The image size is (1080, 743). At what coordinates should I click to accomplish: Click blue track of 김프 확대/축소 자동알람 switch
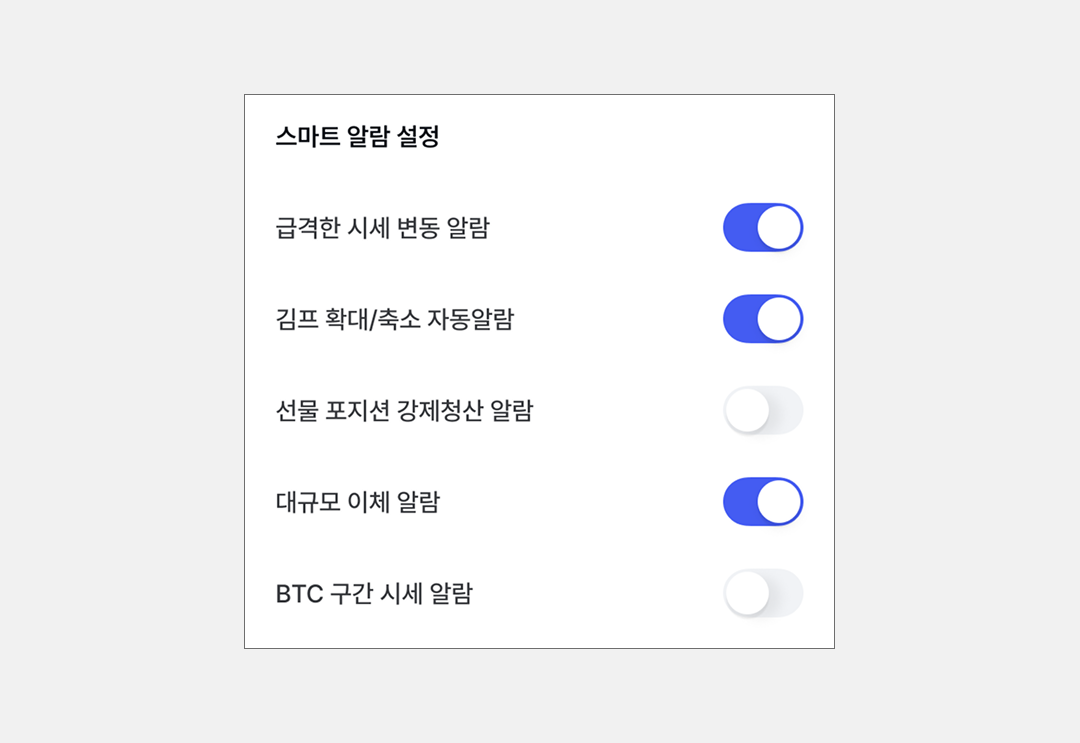(740, 319)
